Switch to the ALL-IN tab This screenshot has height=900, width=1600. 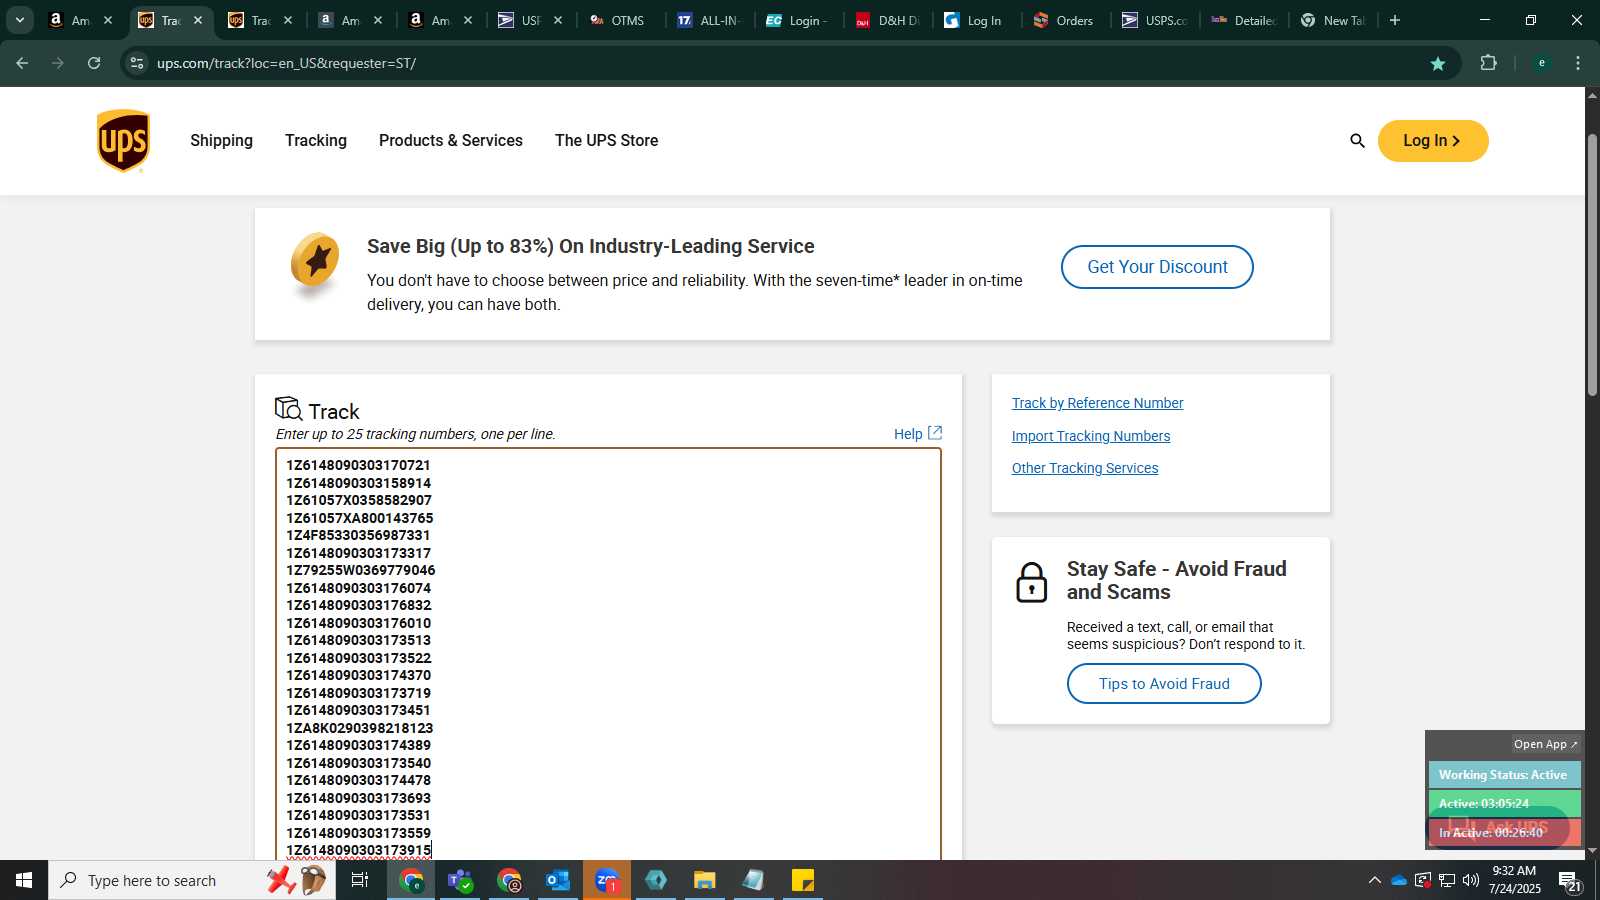(x=710, y=20)
